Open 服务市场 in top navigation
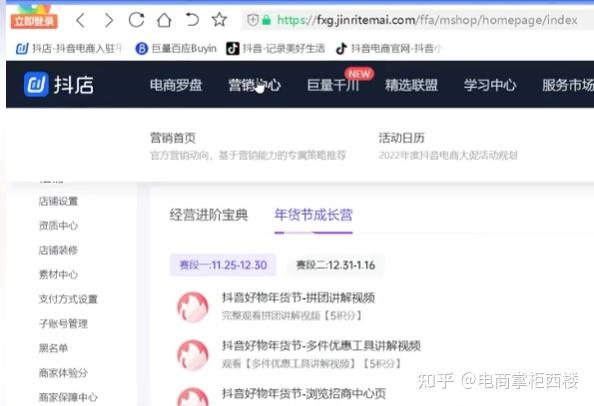The width and height of the screenshot is (594, 406). [x=568, y=85]
